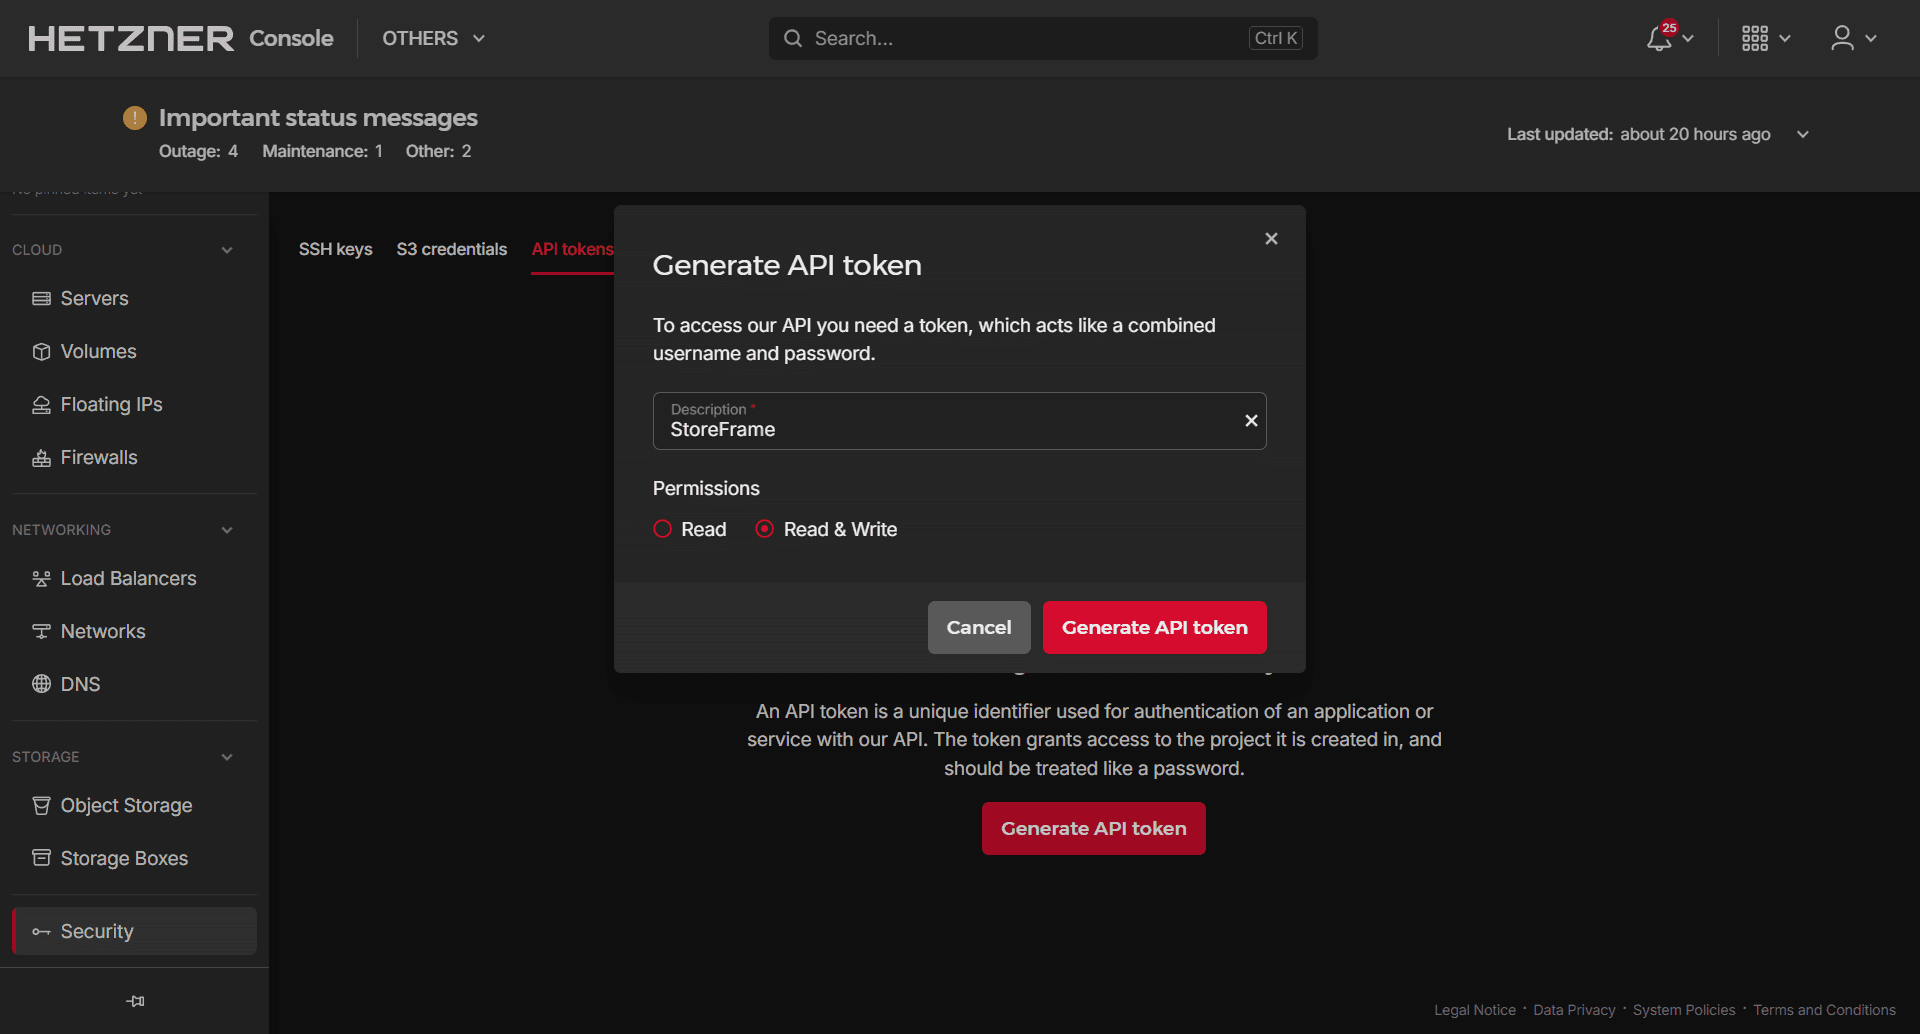The width and height of the screenshot is (1920, 1034).
Task: Click the Console home link
Action: tap(291, 38)
